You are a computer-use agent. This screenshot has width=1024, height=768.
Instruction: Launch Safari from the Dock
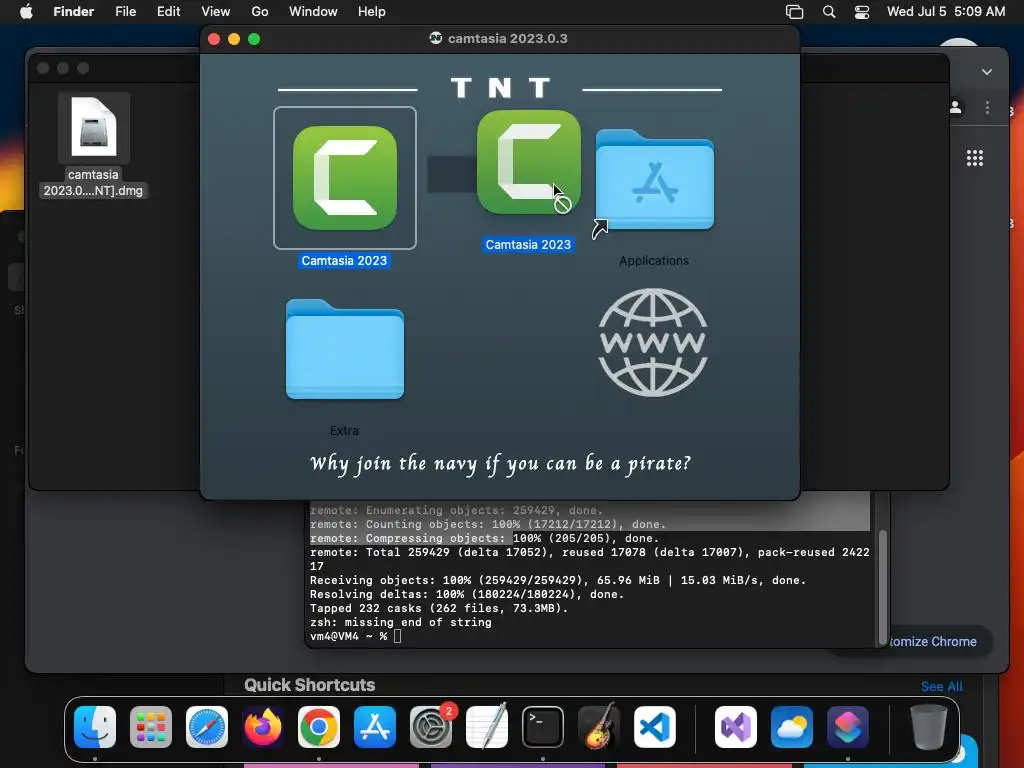tap(207, 726)
